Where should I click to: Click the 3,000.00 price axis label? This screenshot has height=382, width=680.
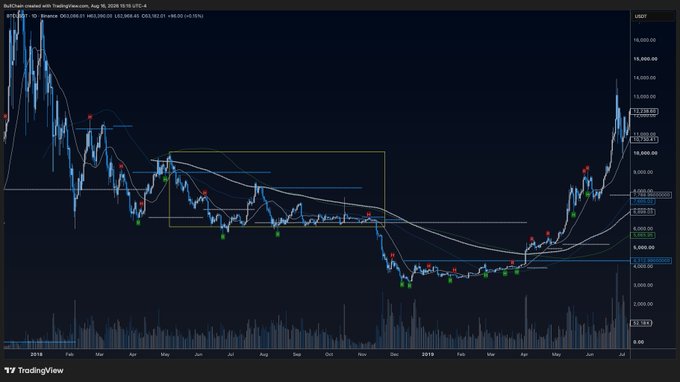tap(643, 285)
